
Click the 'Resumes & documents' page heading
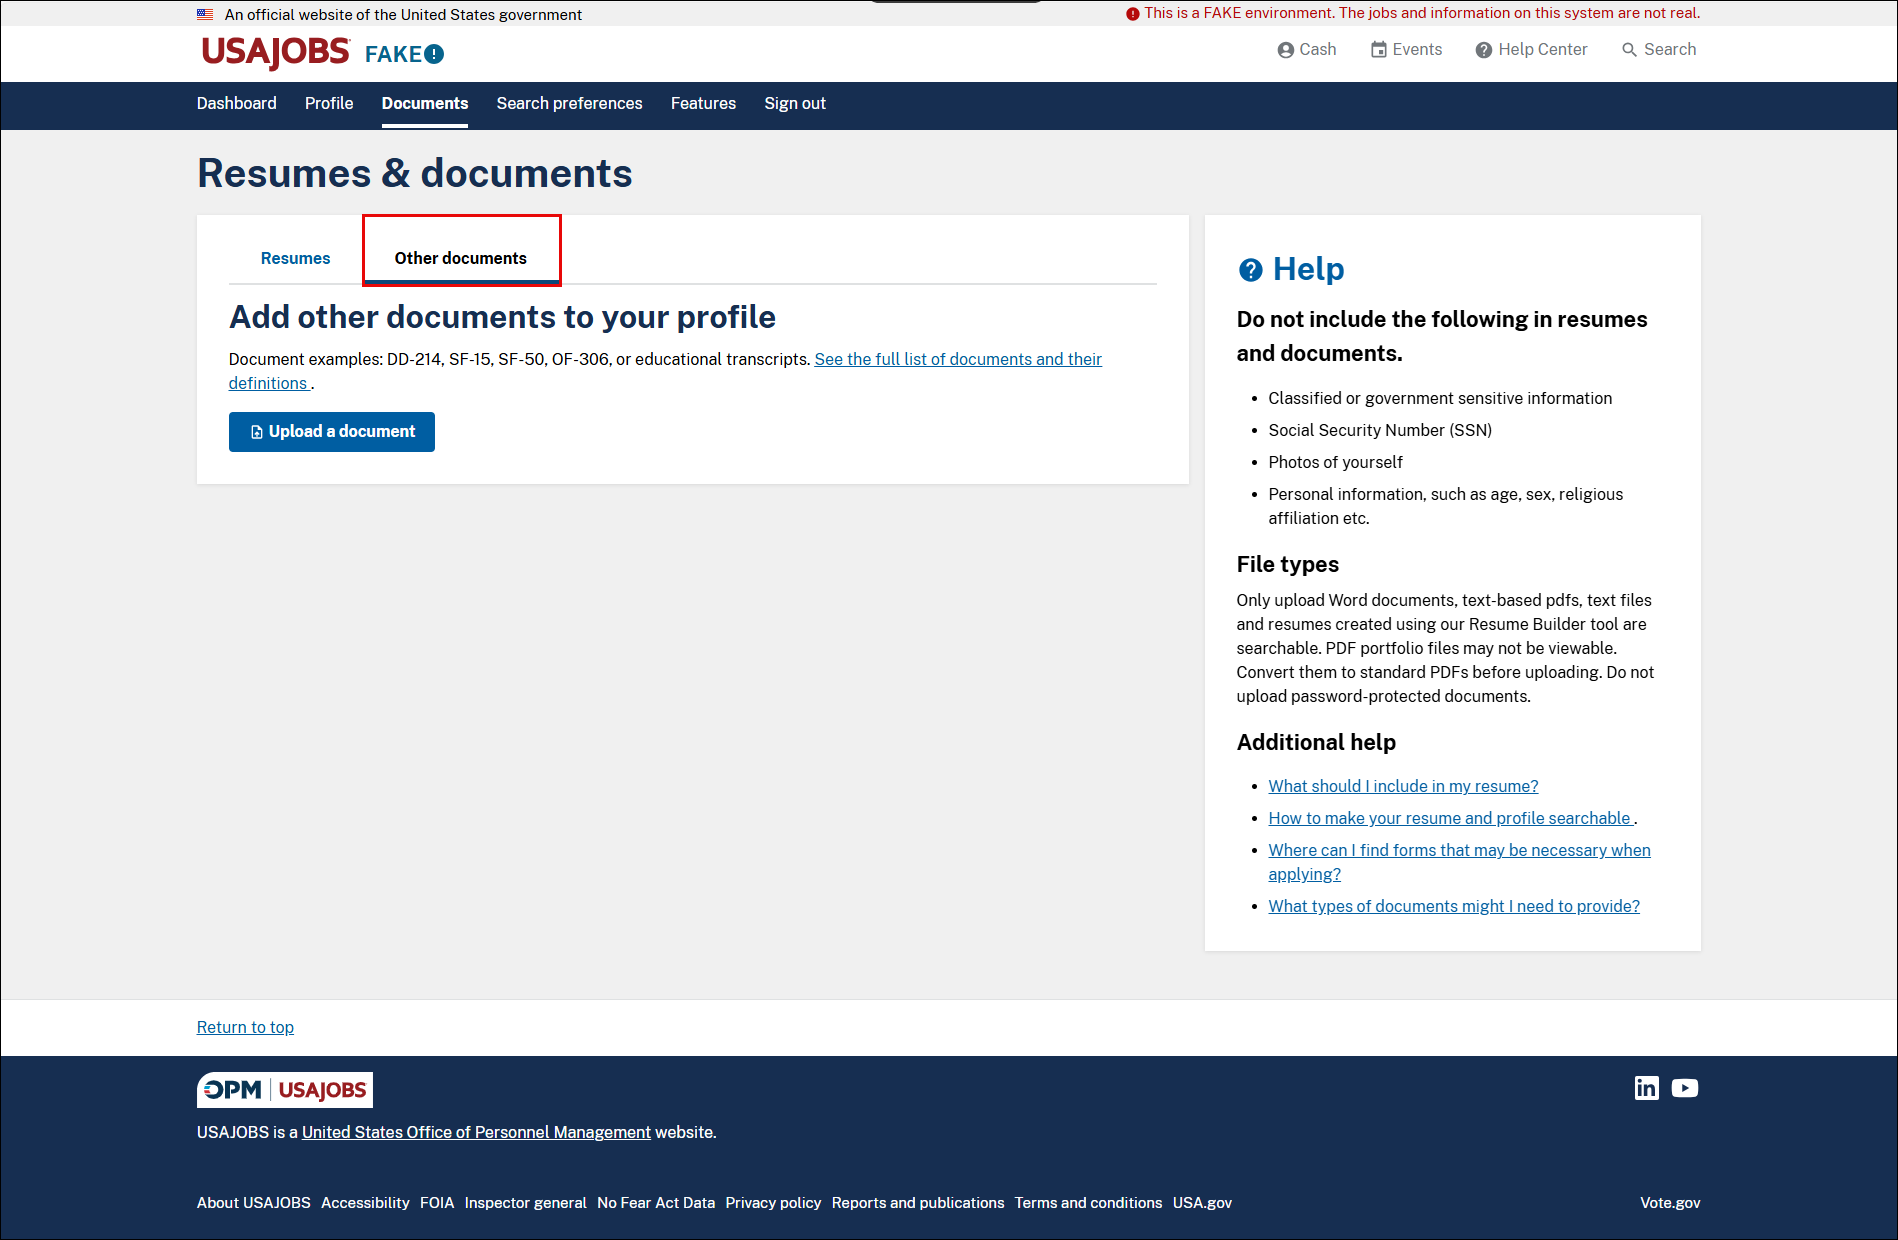415,174
